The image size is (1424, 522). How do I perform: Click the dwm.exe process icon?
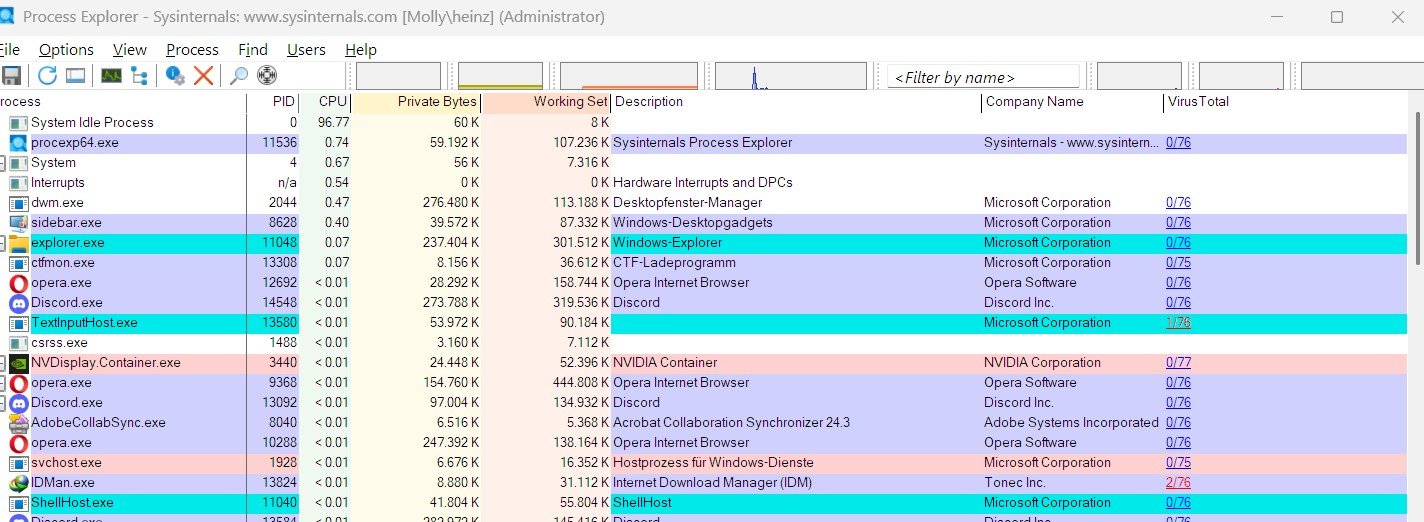(18, 203)
